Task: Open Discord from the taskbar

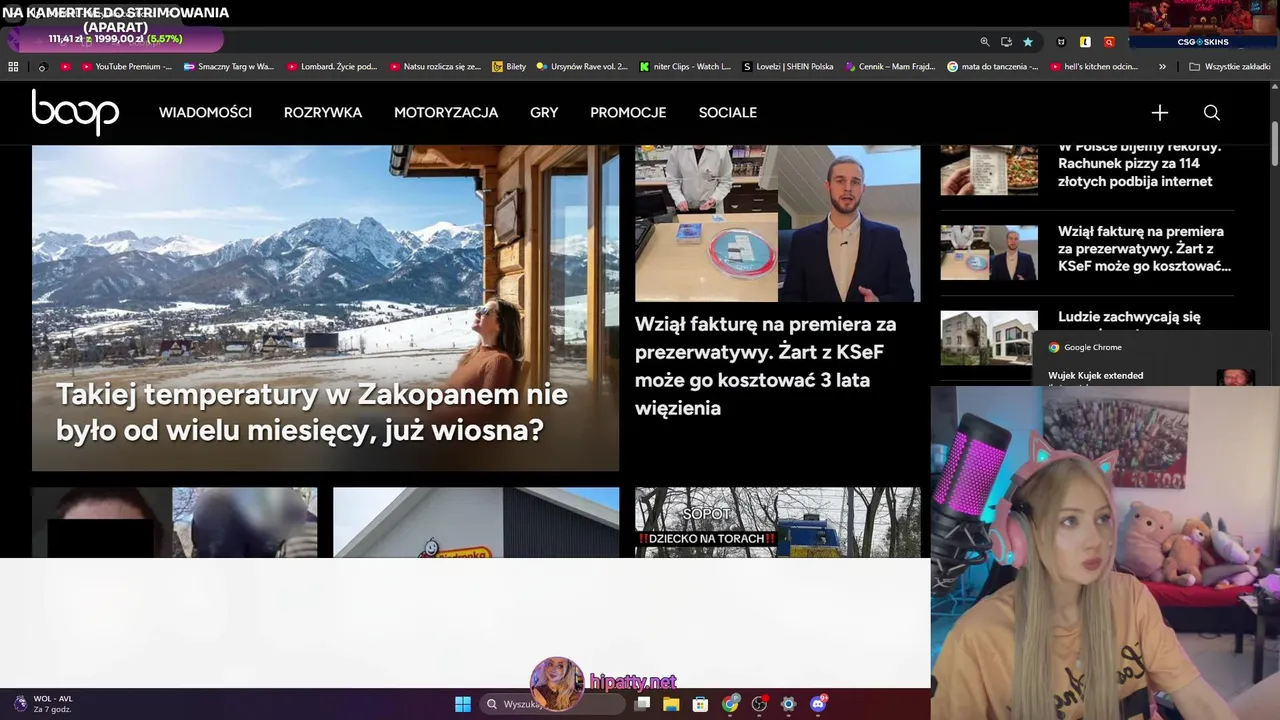Action: tap(818, 704)
